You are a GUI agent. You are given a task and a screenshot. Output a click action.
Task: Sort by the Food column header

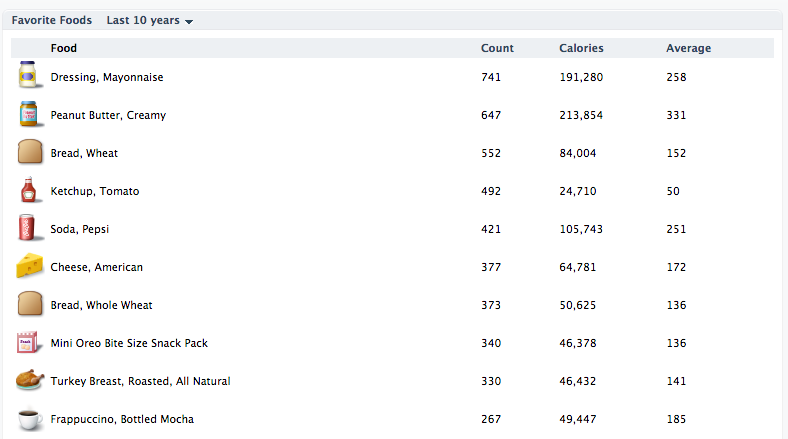pyautogui.click(x=64, y=48)
